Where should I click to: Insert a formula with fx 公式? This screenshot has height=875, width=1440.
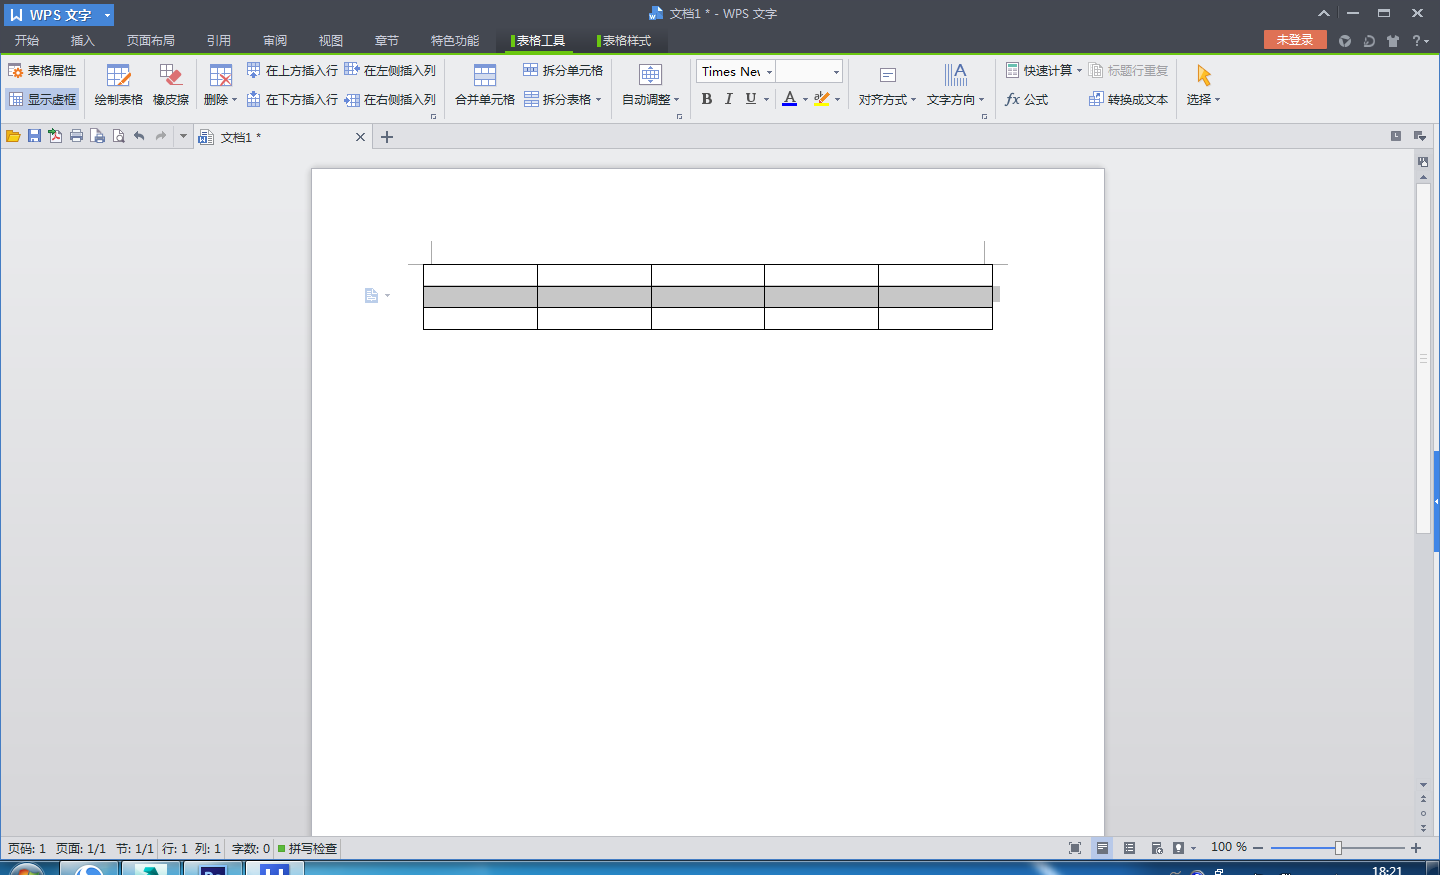(1027, 99)
